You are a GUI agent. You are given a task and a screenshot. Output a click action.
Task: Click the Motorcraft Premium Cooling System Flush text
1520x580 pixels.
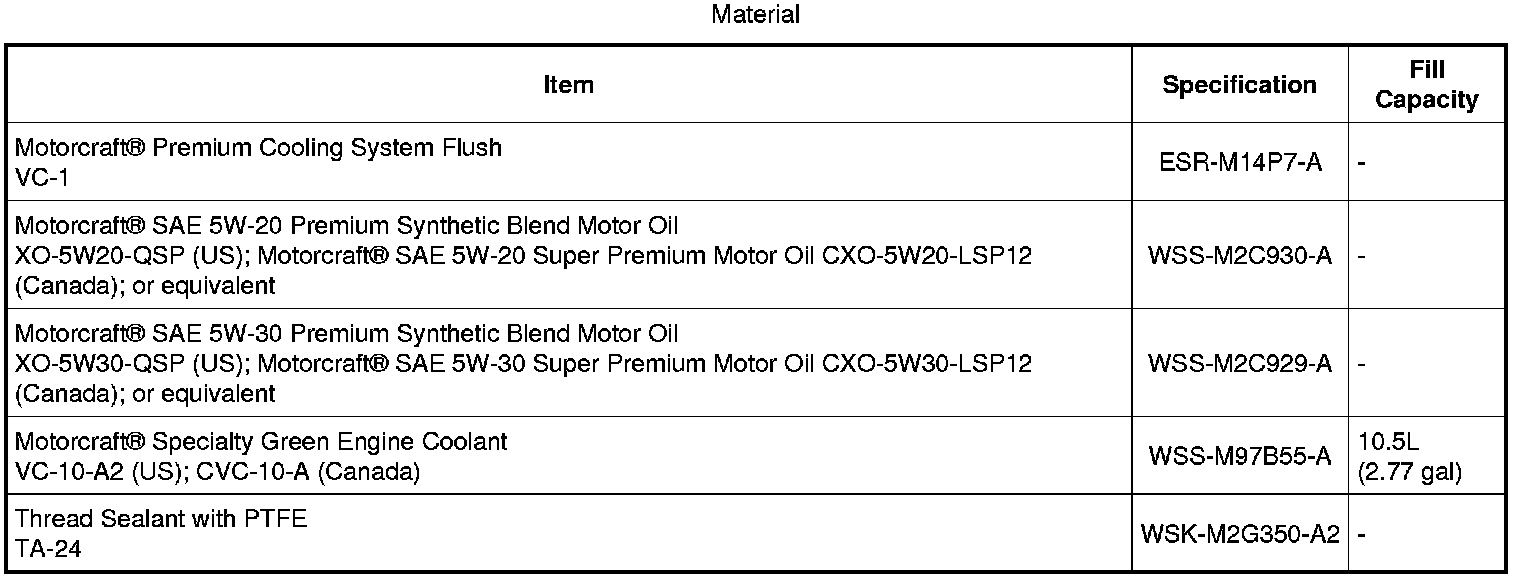pos(258,148)
